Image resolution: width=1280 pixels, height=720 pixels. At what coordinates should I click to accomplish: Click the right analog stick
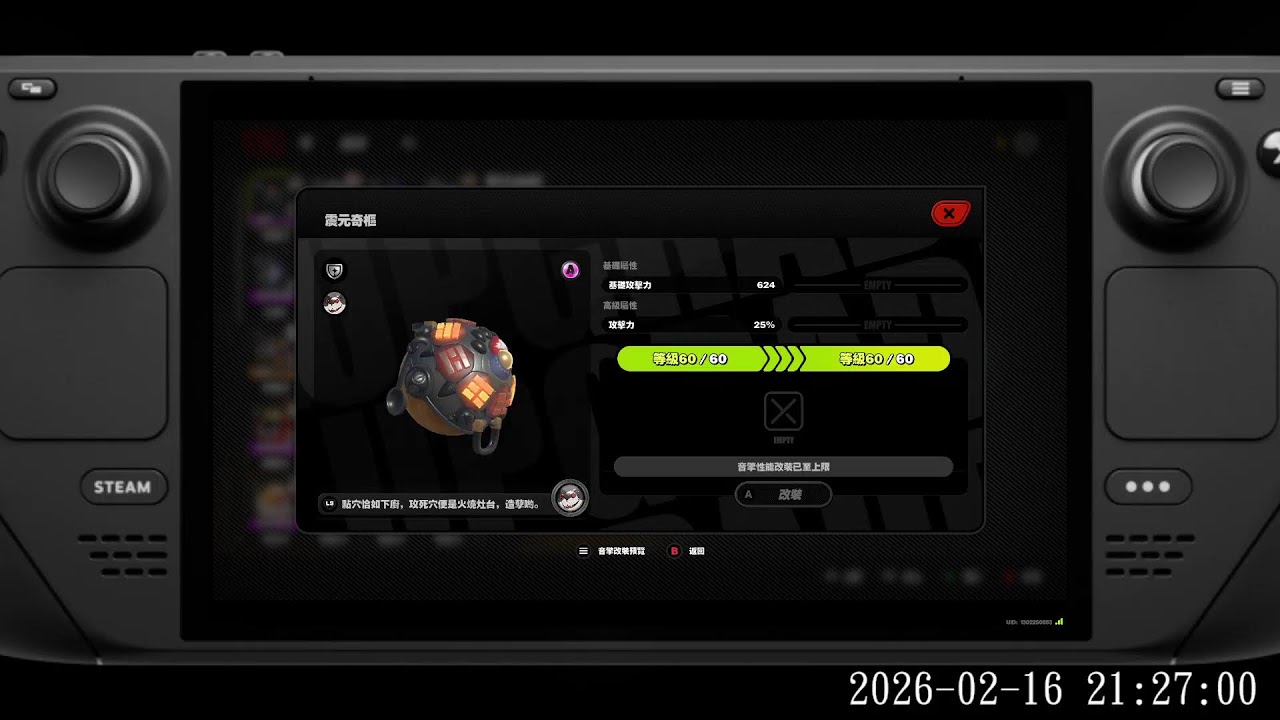(x=1183, y=177)
